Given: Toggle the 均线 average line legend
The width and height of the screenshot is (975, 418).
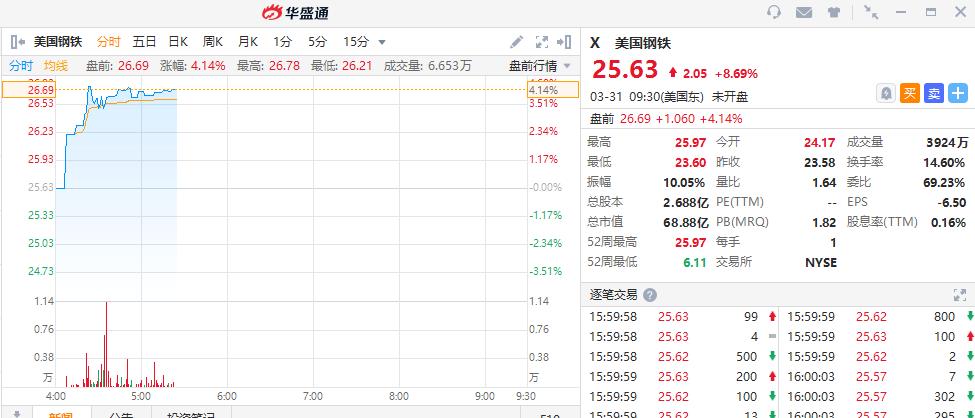Looking at the screenshot, I should coord(55,65).
